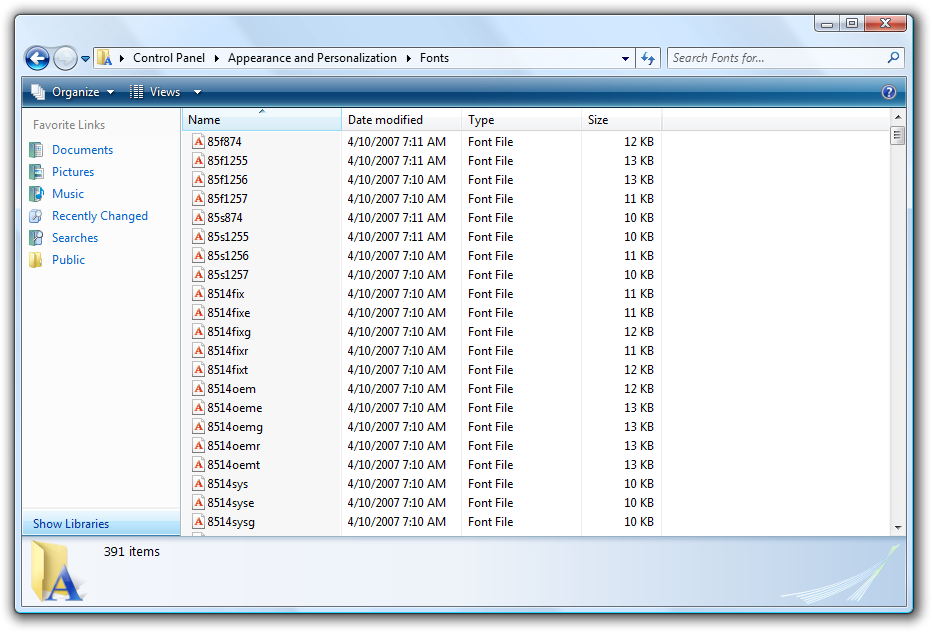Click the scrollbar up arrow

(x=898, y=117)
